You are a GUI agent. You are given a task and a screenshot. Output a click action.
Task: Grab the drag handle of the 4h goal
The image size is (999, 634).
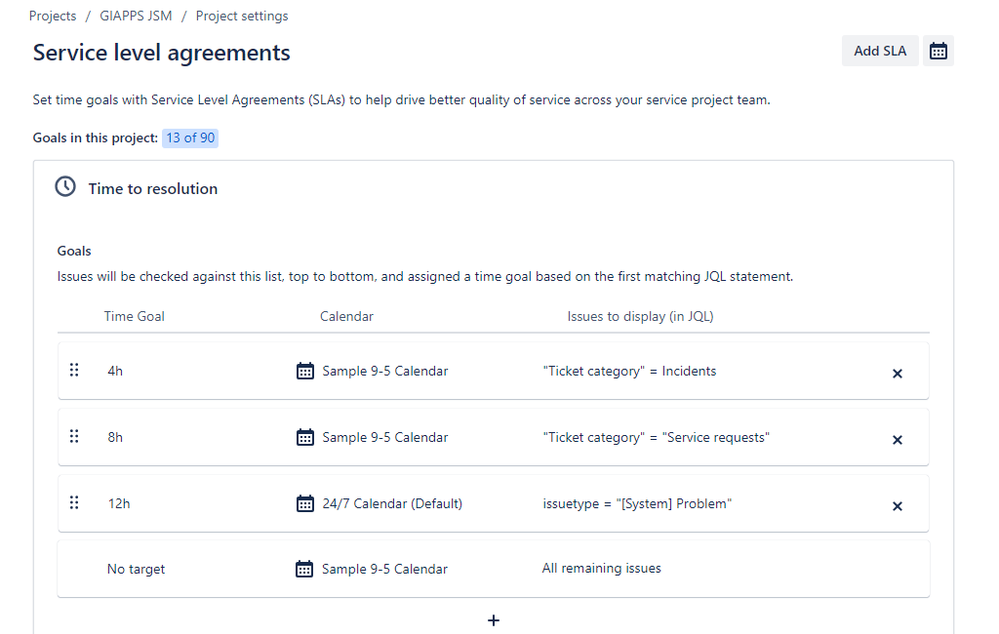click(x=74, y=370)
